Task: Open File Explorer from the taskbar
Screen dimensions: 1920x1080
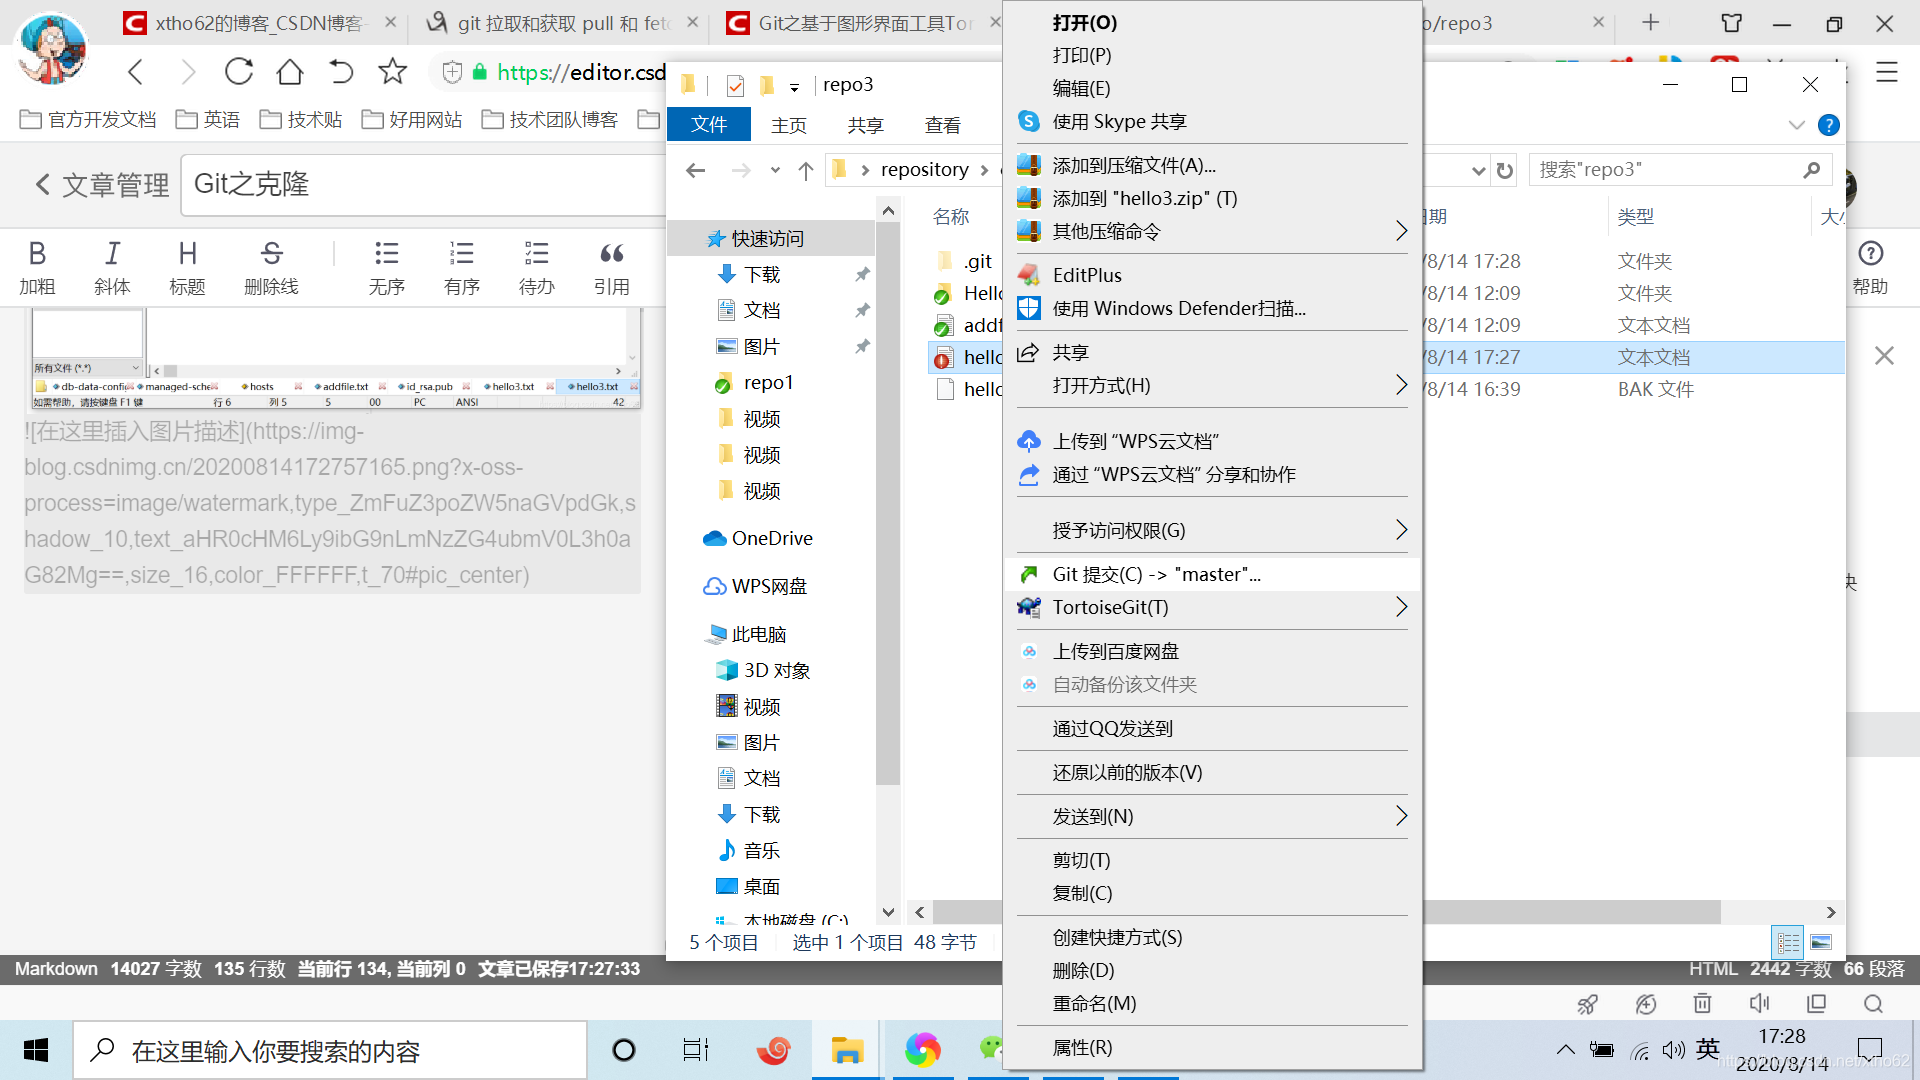Action: (x=847, y=1050)
